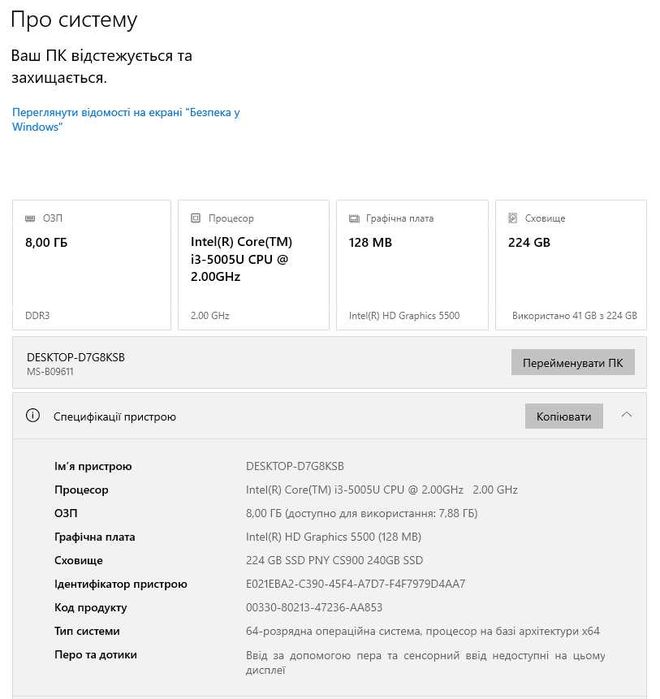Click the Сховище storage drive icon
The height and width of the screenshot is (699, 660).
[x=513, y=218]
